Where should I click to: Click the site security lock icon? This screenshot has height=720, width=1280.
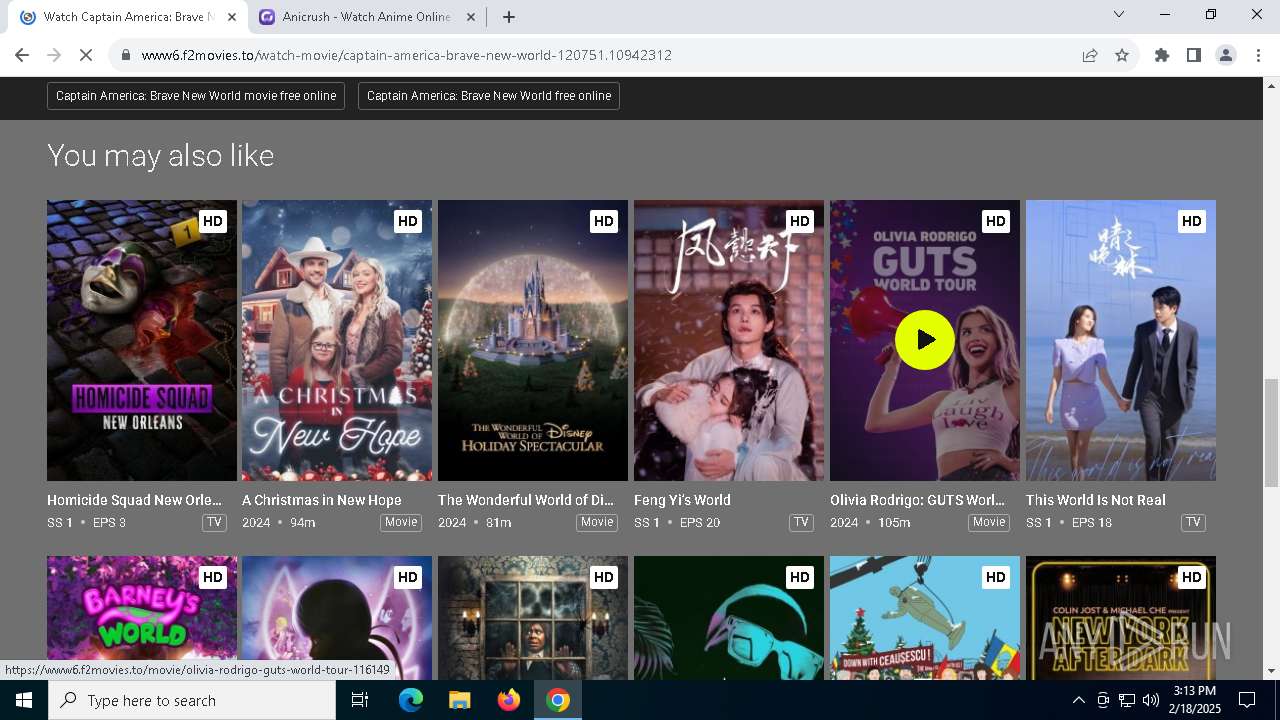click(x=126, y=55)
